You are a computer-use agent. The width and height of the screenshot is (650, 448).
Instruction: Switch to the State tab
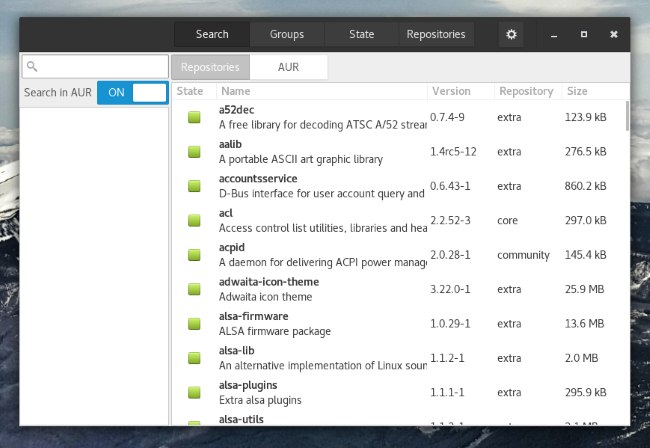pos(361,34)
